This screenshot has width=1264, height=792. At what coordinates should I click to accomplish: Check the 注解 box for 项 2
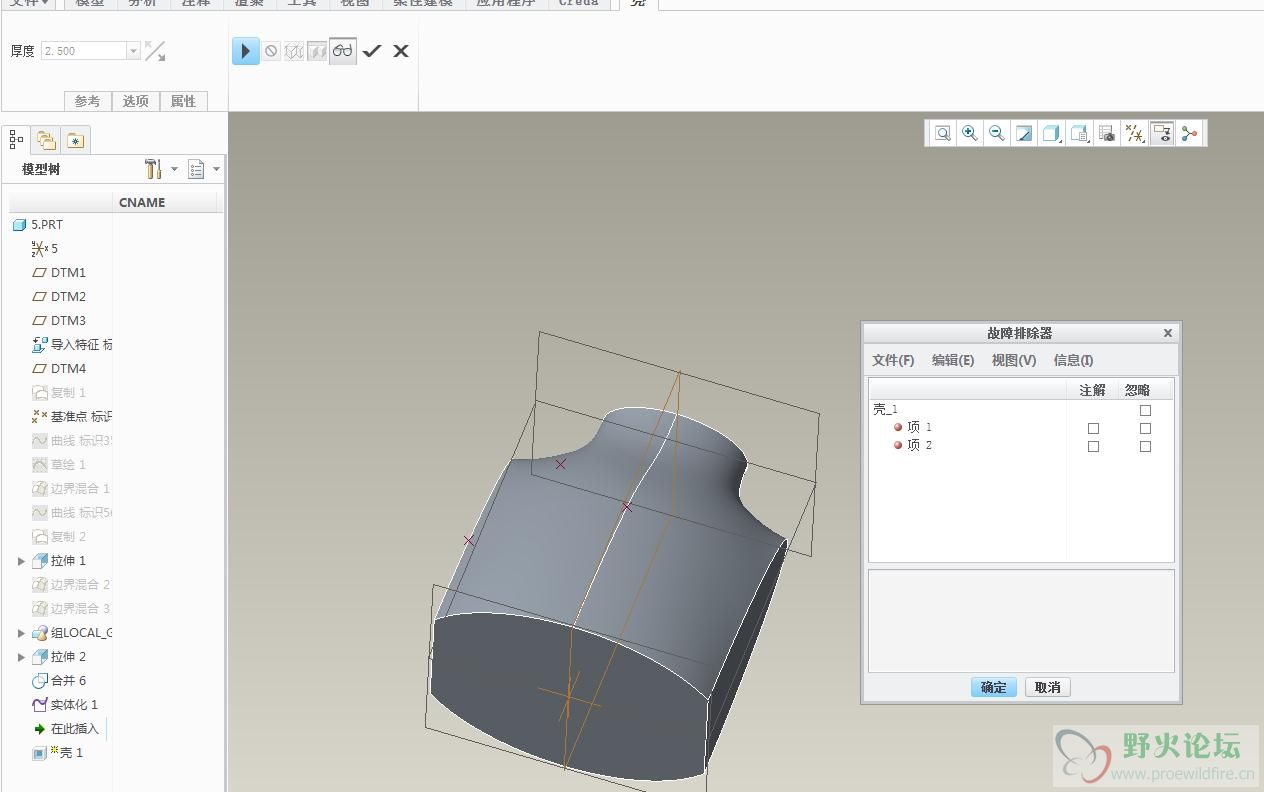(1093, 446)
